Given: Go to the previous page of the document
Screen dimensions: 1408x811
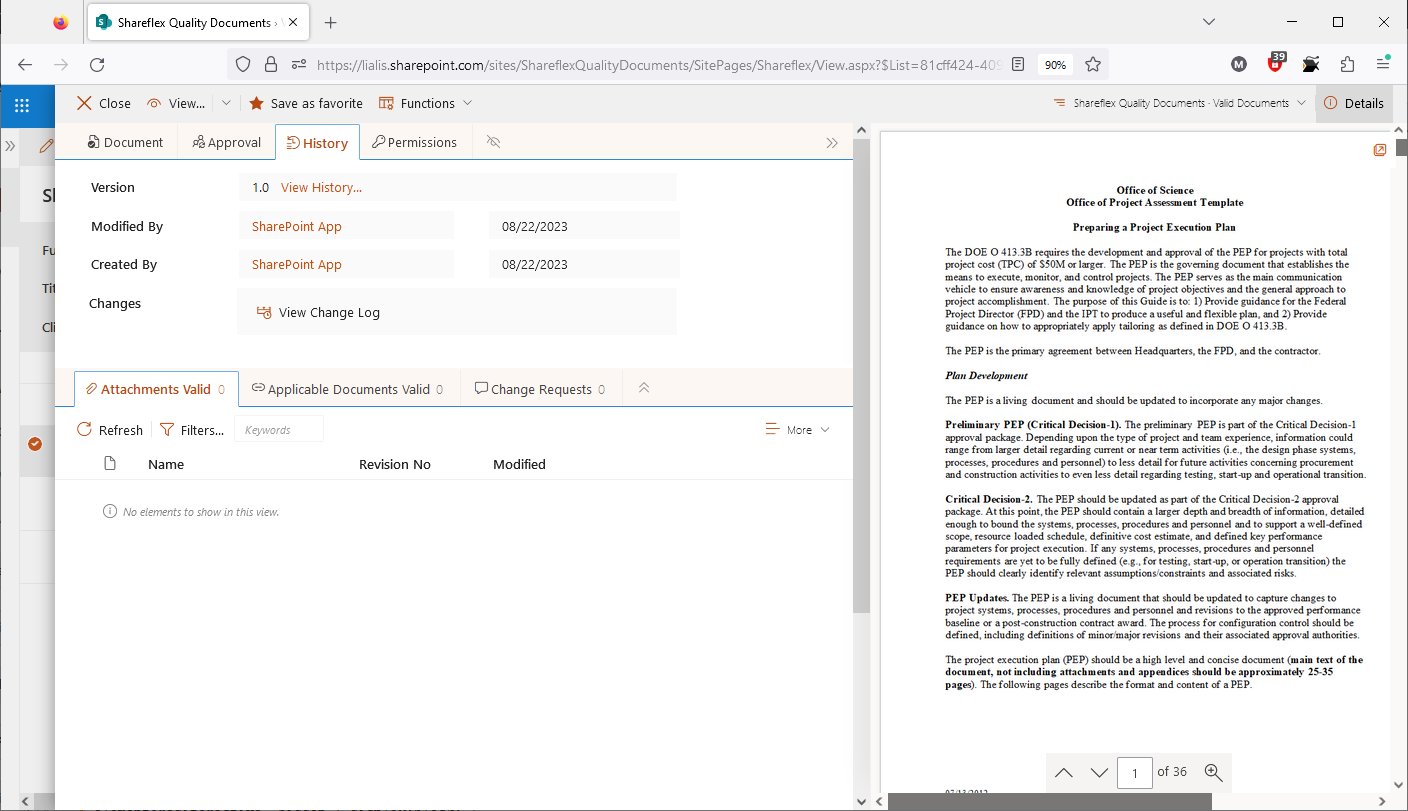Looking at the screenshot, I should pyautogui.click(x=1064, y=772).
